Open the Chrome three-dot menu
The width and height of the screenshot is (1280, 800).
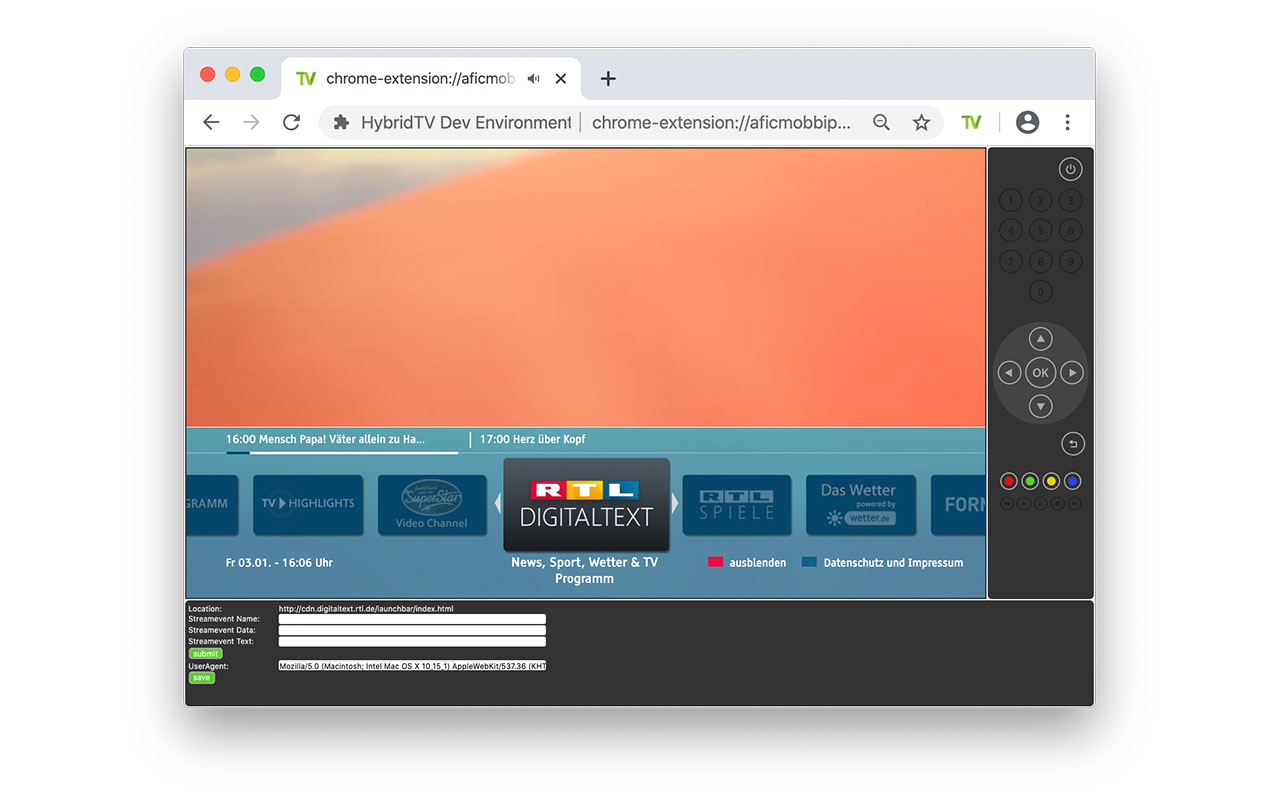[x=1067, y=121]
